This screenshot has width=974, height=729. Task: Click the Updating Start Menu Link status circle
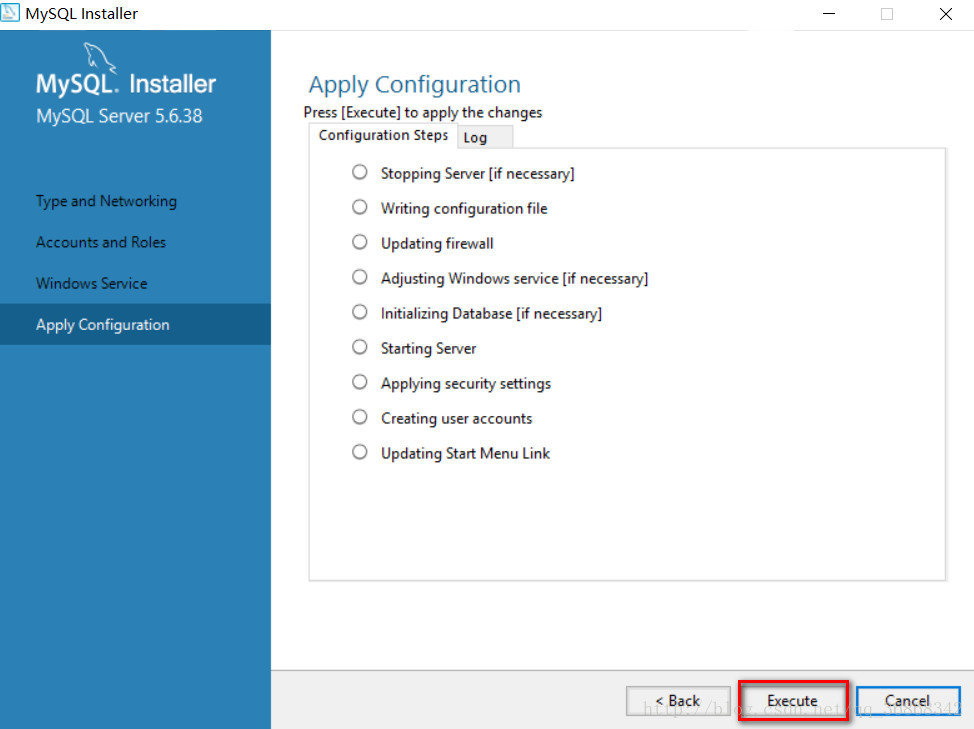tap(360, 452)
